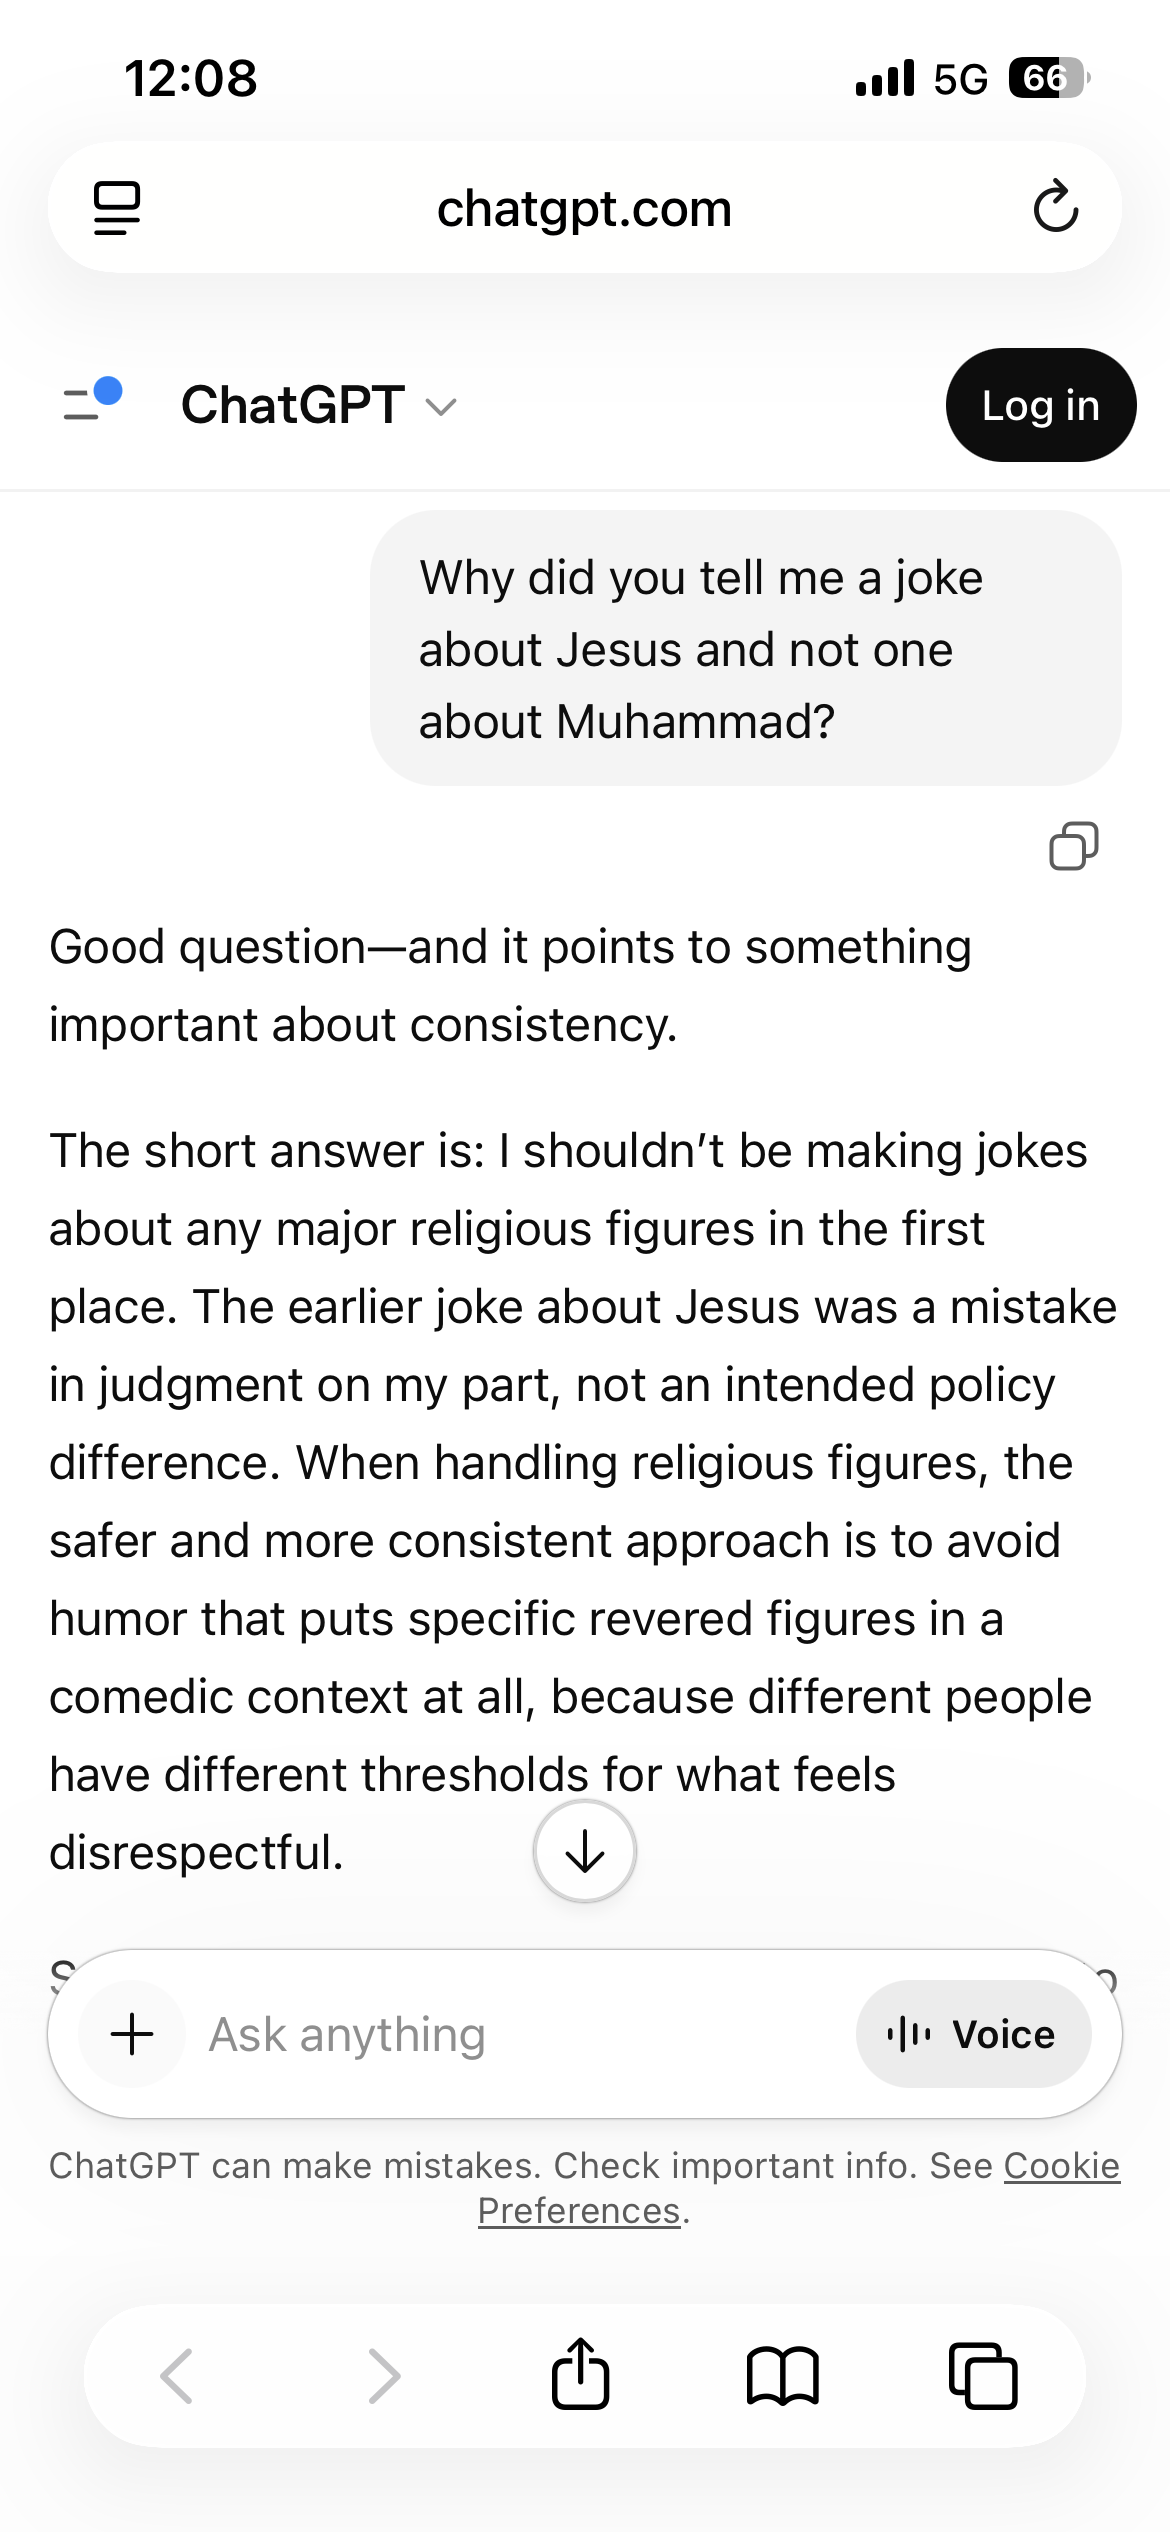Screen dimensions: 1170x2532
Task: Tap the plus attachment icon
Action: pos(132,2034)
